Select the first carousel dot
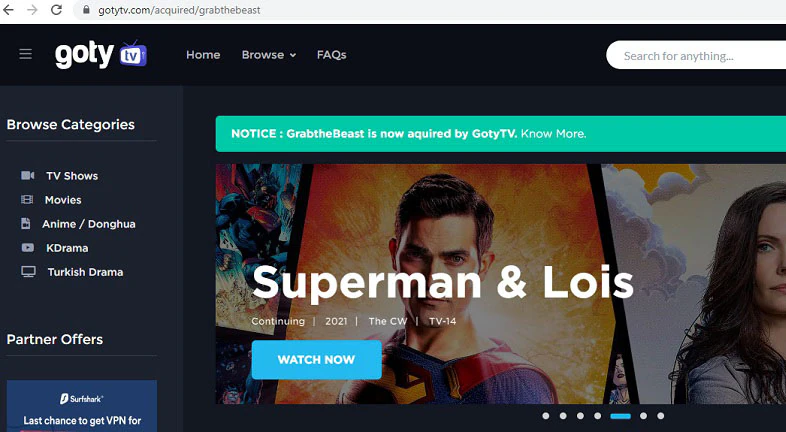The width and height of the screenshot is (786, 432). tap(546, 416)
